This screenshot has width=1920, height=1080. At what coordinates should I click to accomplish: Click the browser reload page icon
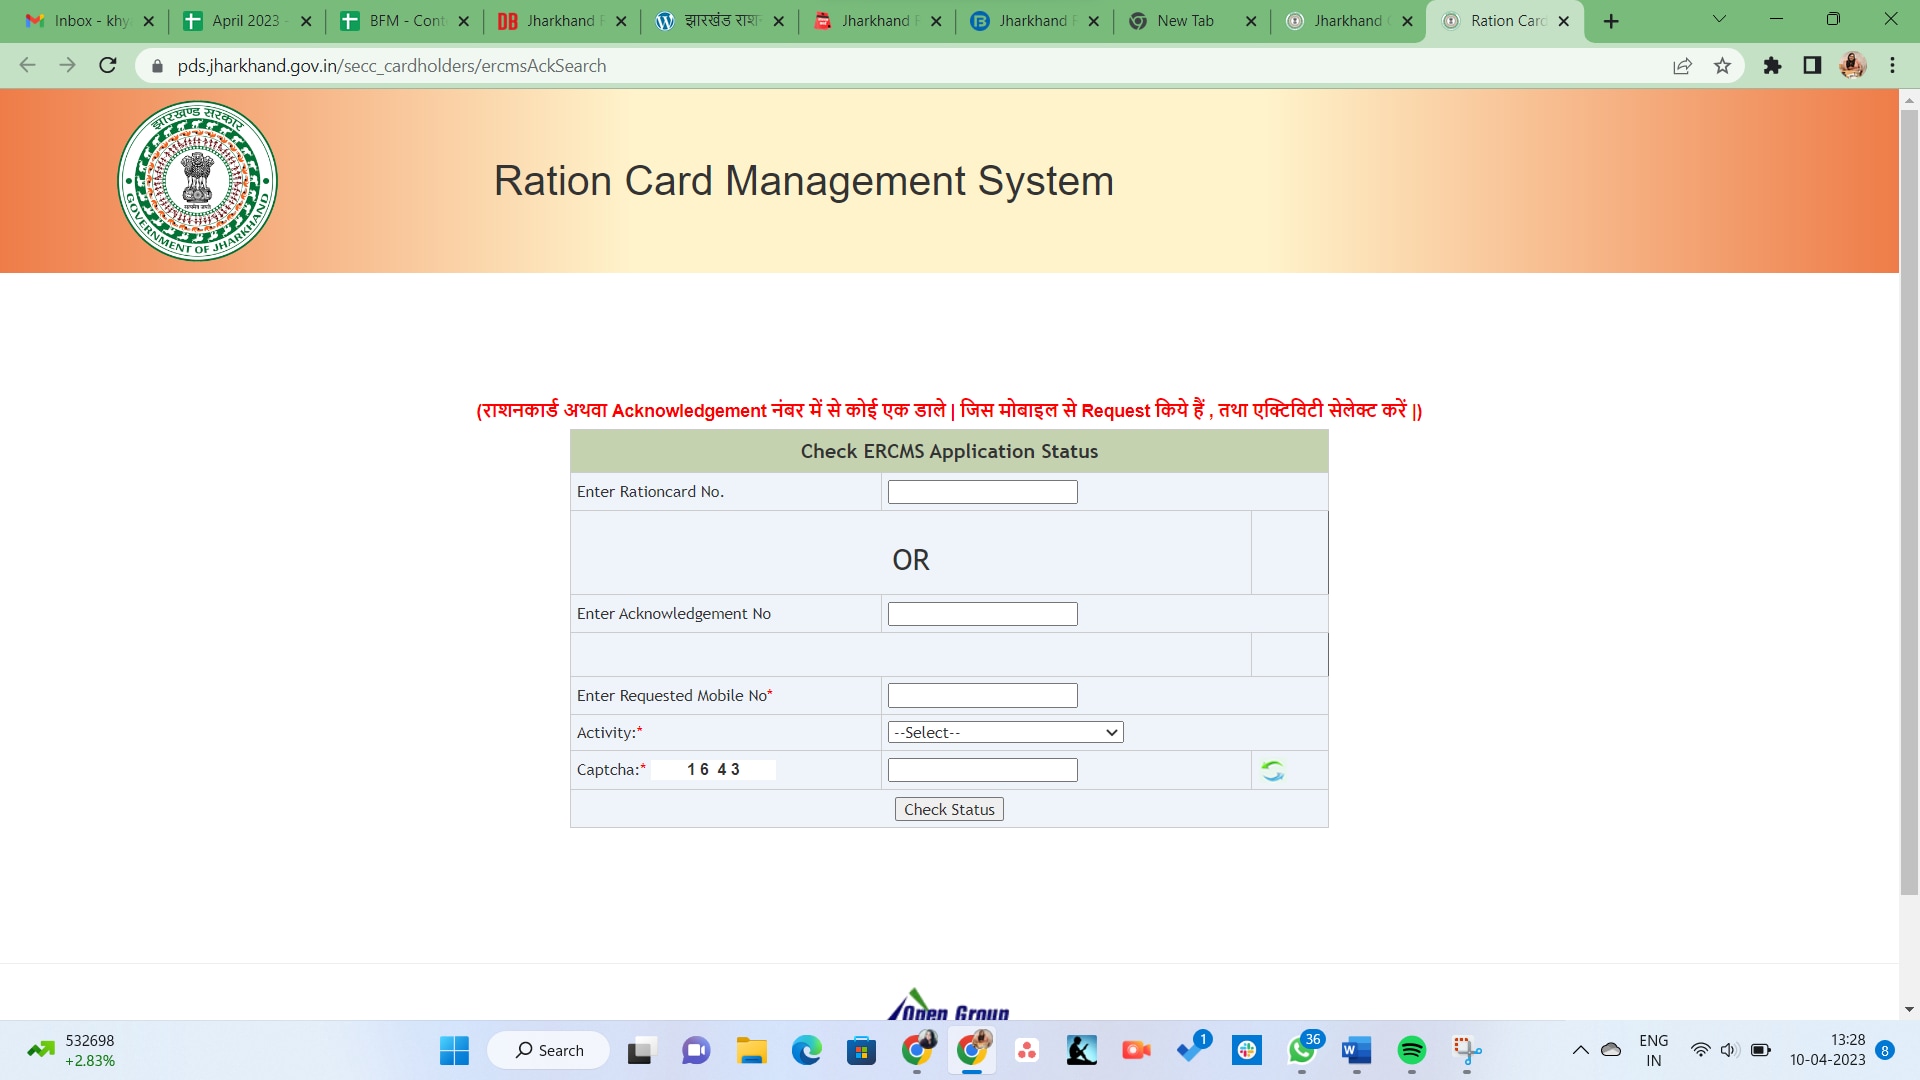click(x=108, y=66)
